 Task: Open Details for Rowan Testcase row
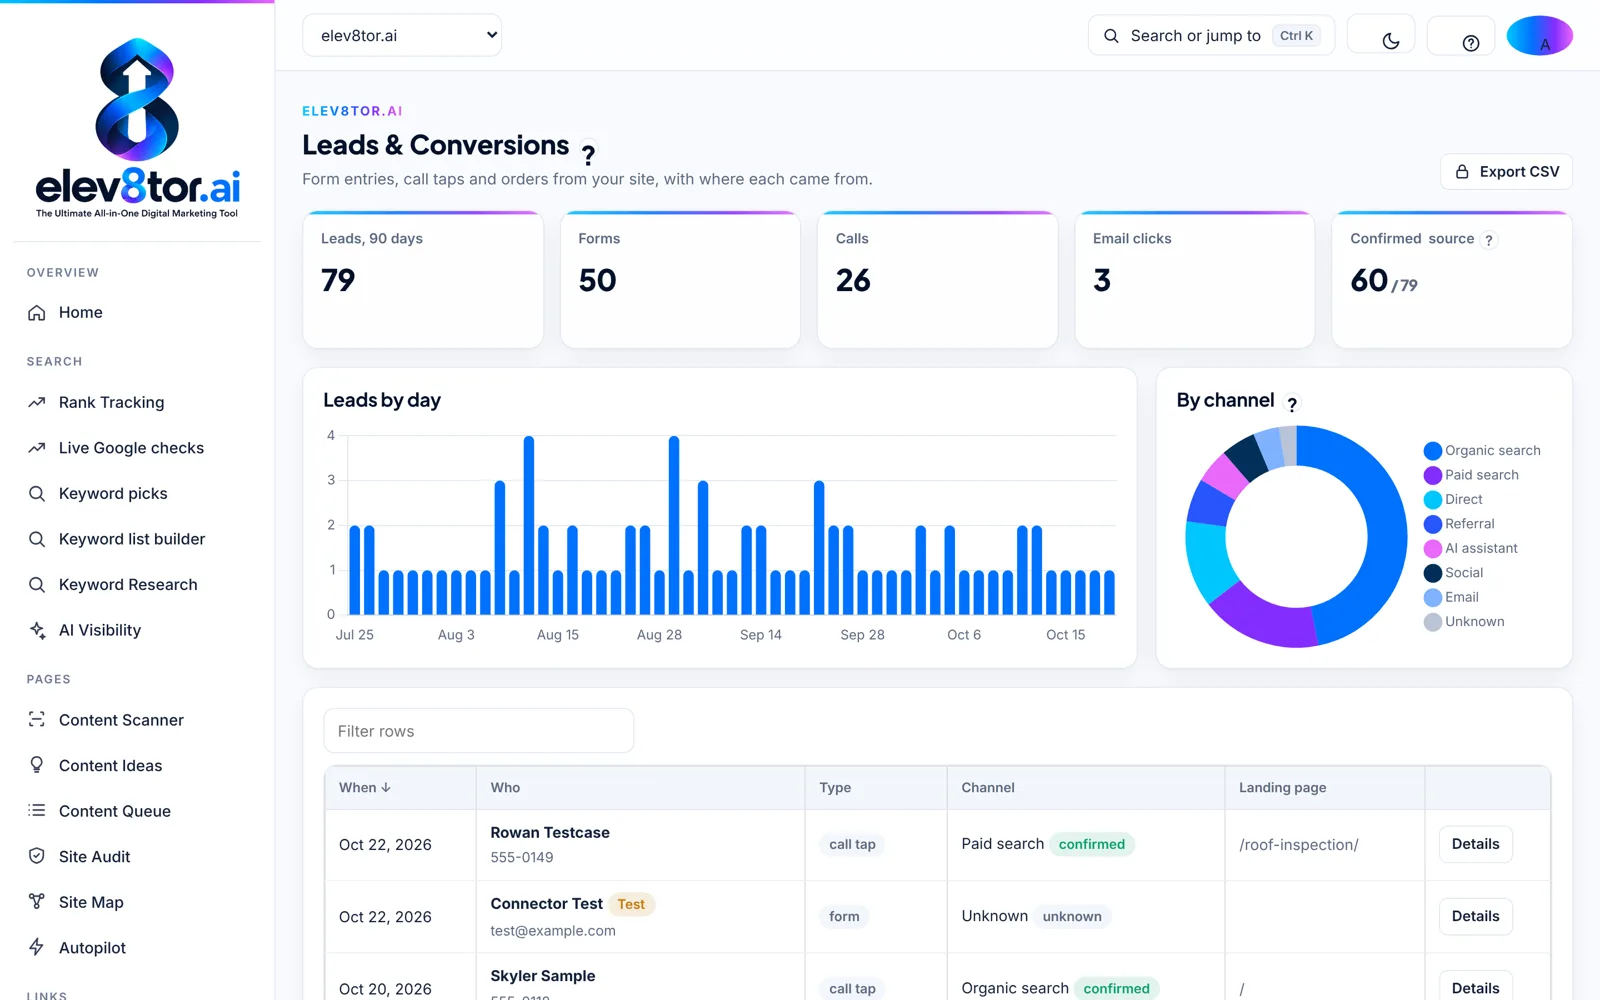click(x=1475, y=844)
